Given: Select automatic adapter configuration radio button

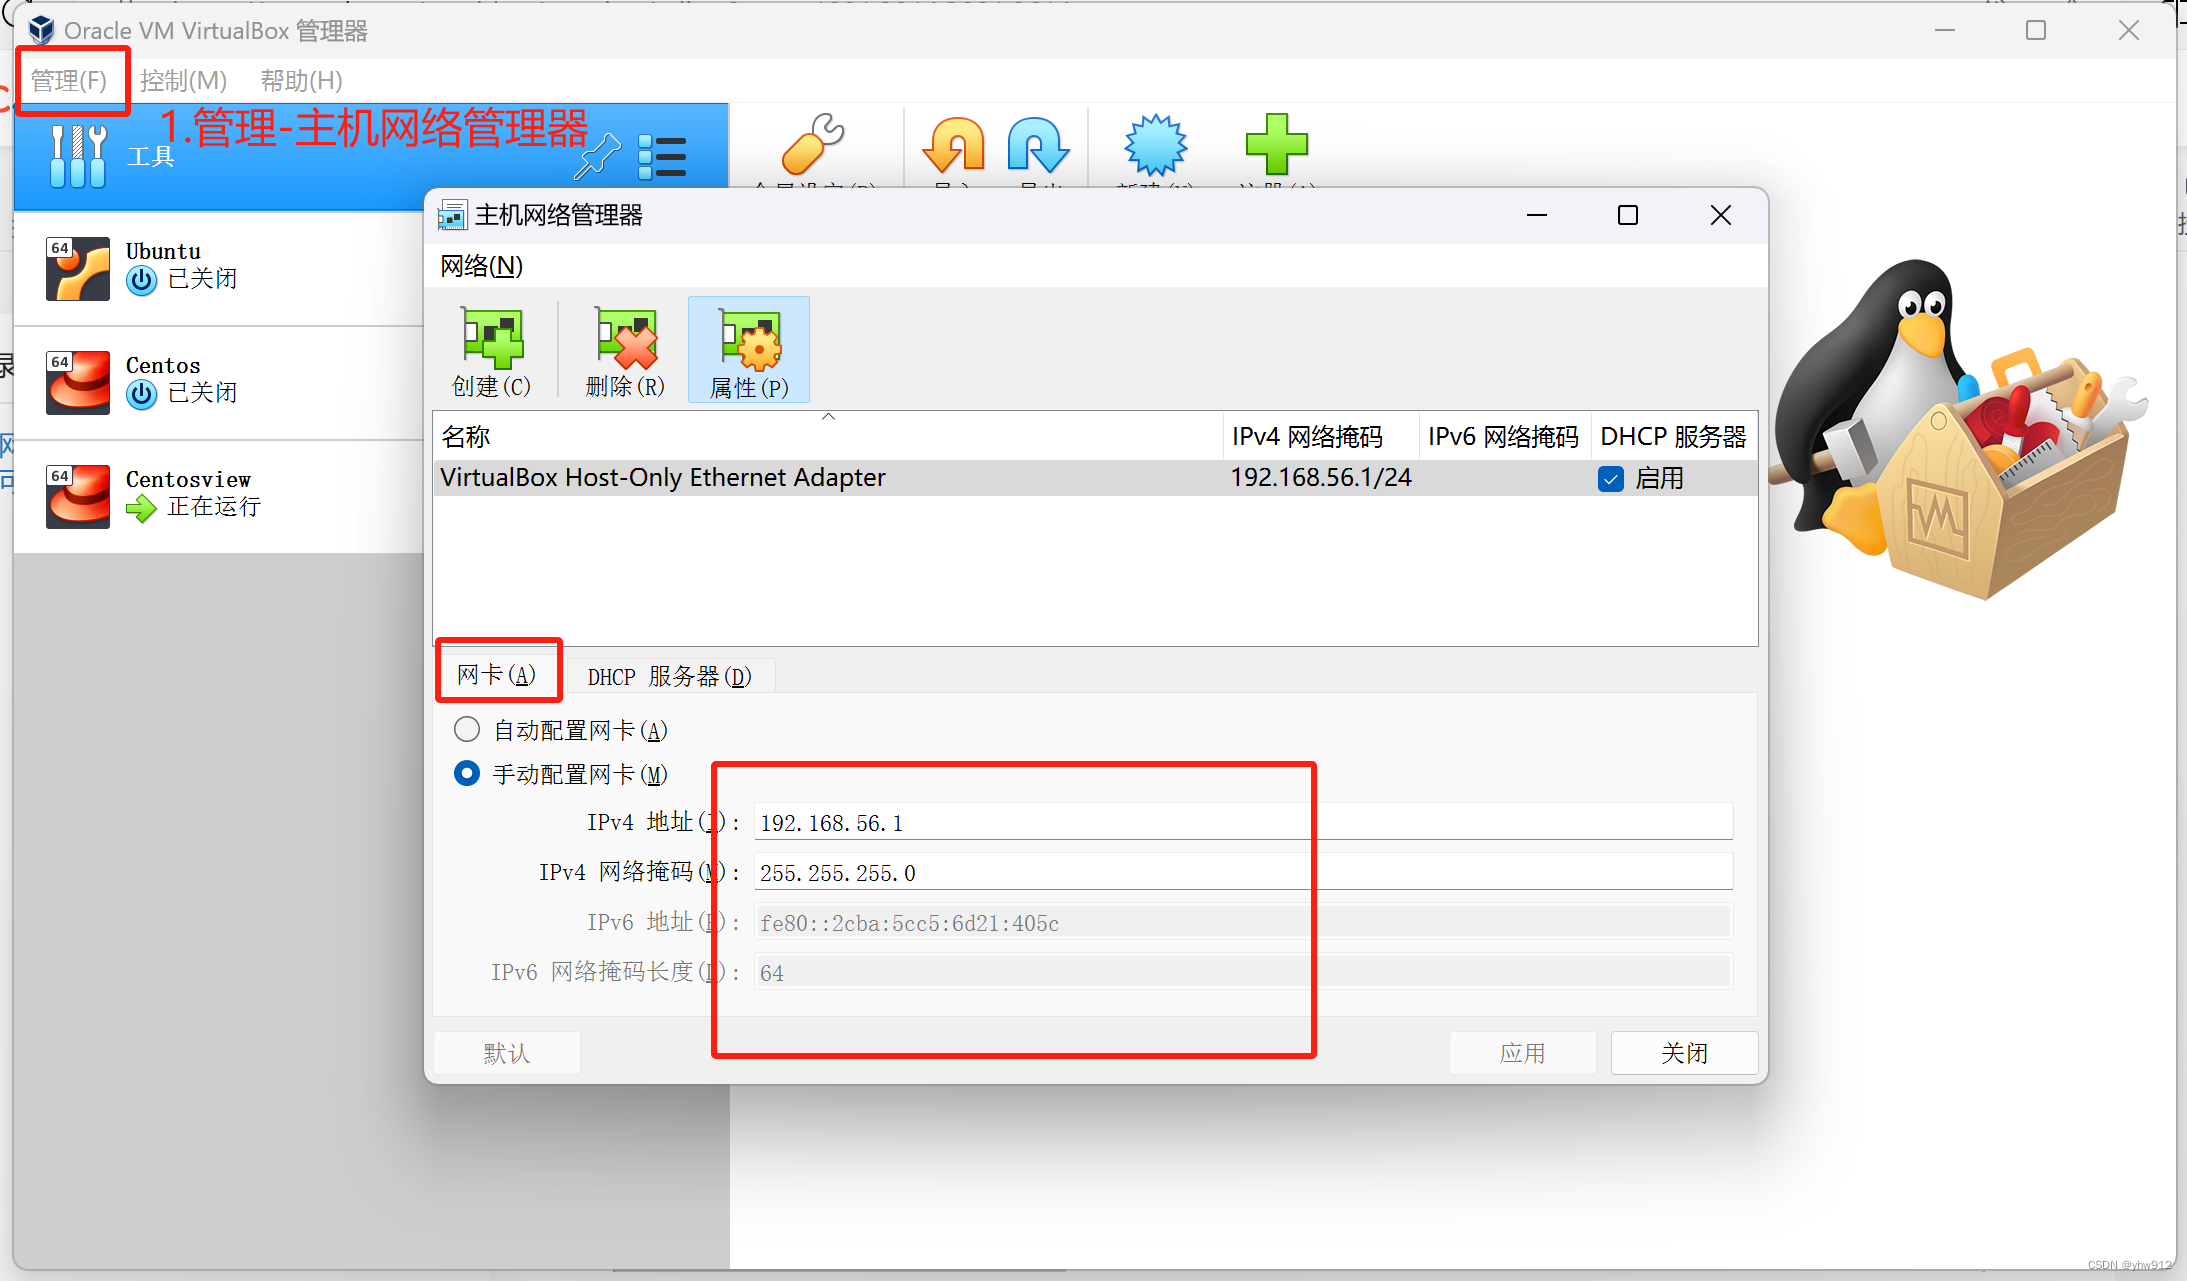Looking at the screenshot, I should point(467,730).
